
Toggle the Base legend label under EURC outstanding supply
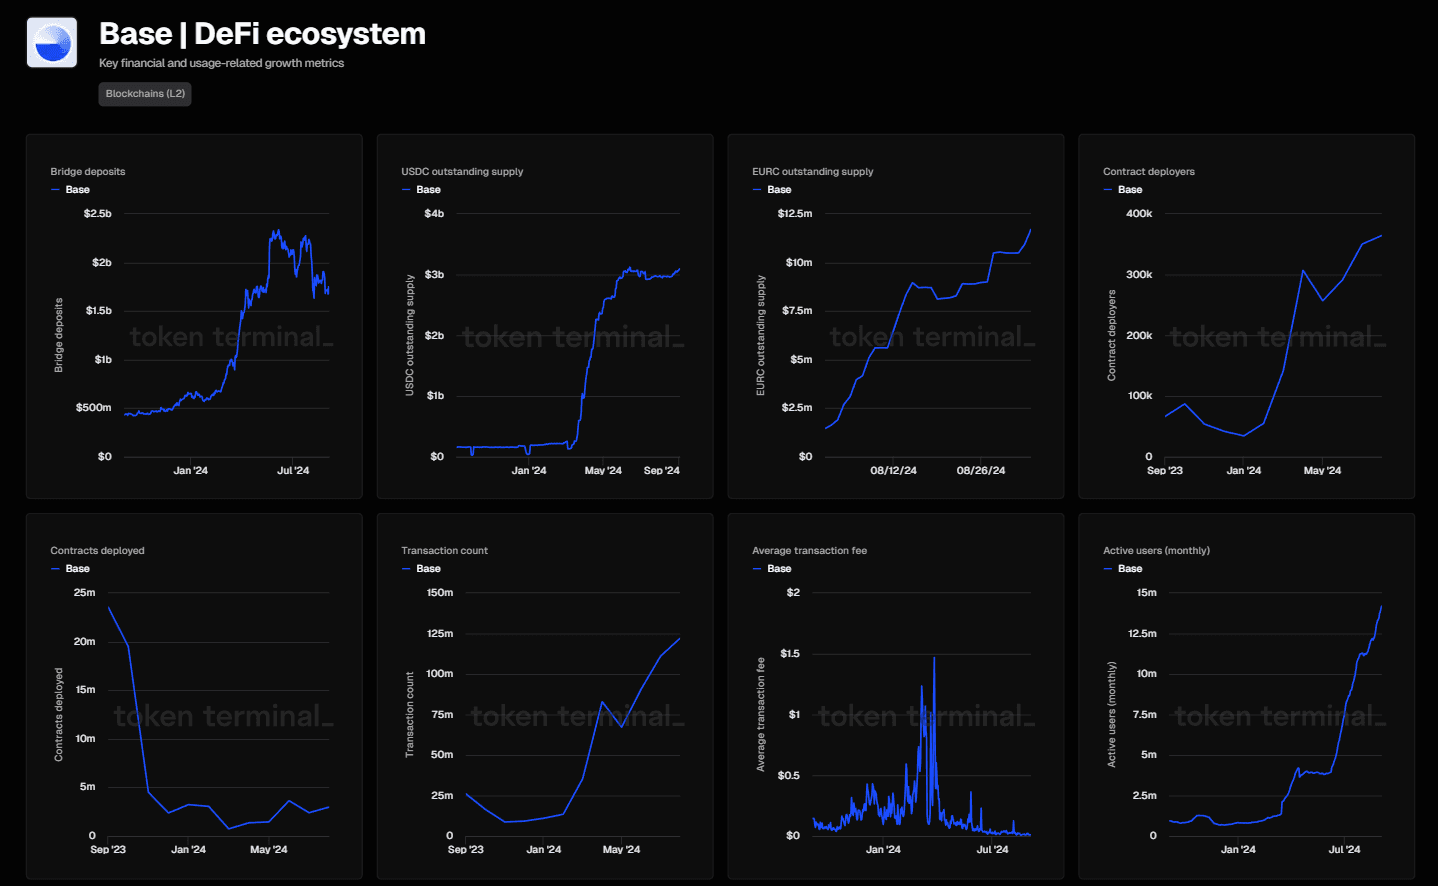[780, 190]
